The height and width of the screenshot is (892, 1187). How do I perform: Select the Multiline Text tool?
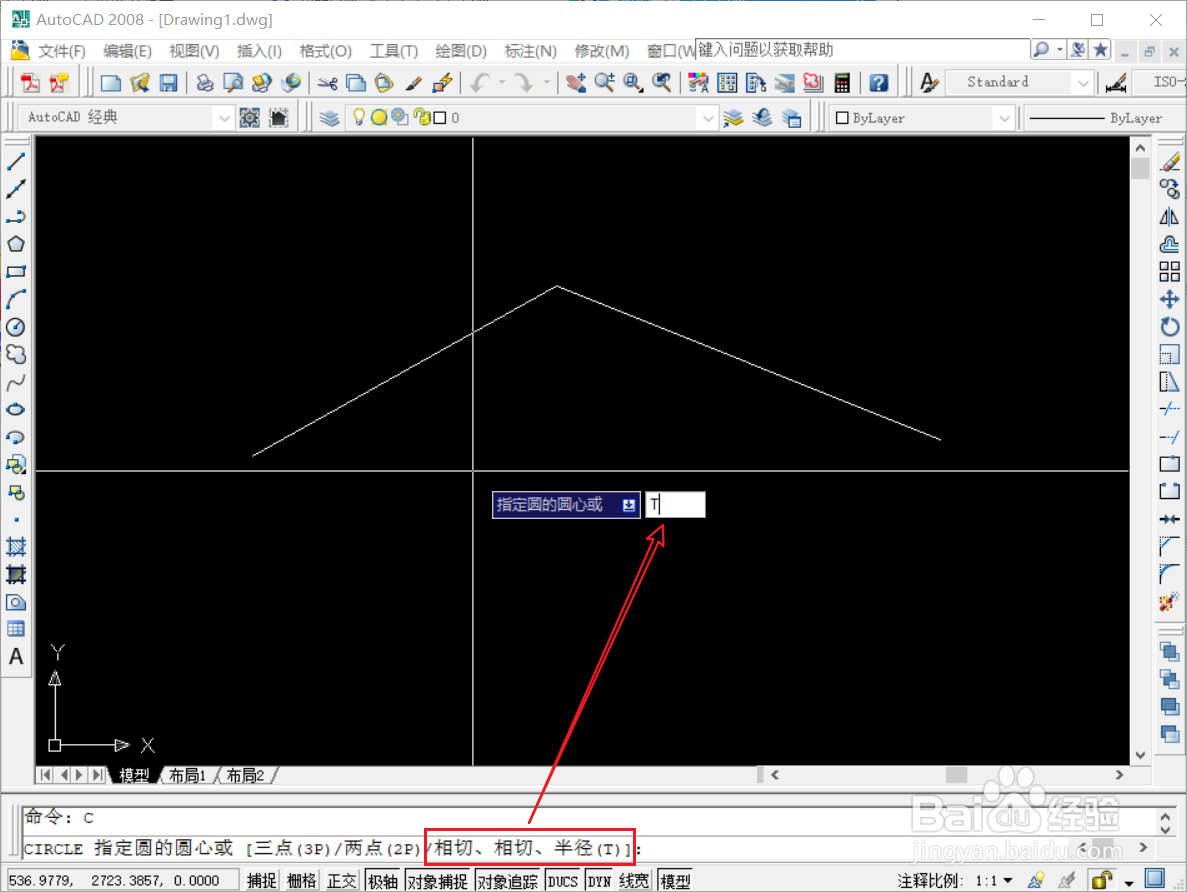(x=16, y=657)
